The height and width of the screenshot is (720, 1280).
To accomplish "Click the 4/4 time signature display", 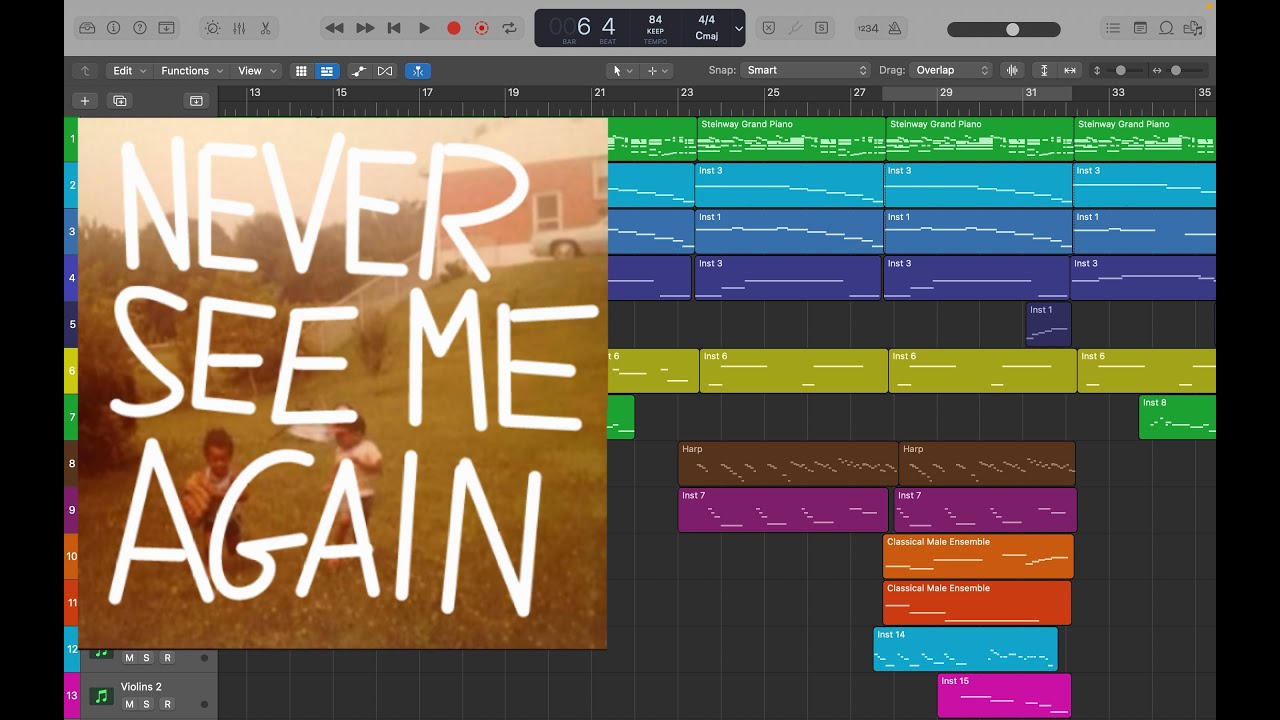I will [707, 20].
